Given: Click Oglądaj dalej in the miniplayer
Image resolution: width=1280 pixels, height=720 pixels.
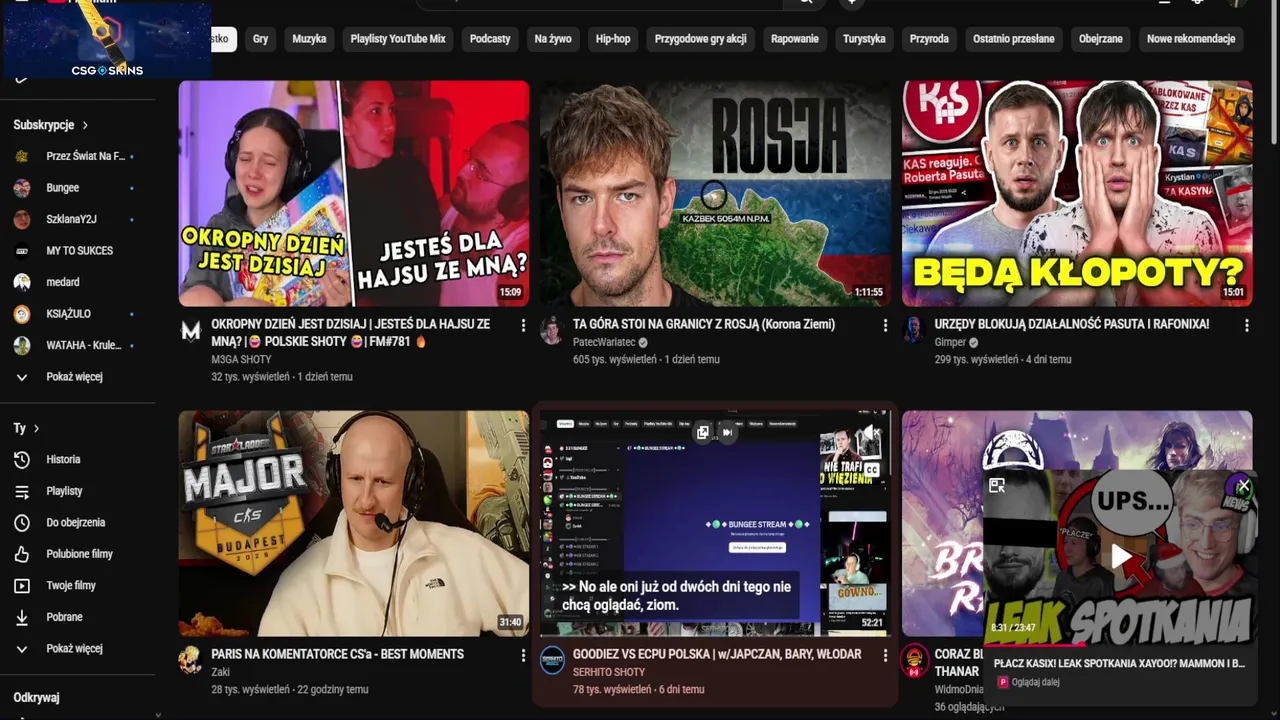Looking at the screenshot, I should pos(1035,682).
